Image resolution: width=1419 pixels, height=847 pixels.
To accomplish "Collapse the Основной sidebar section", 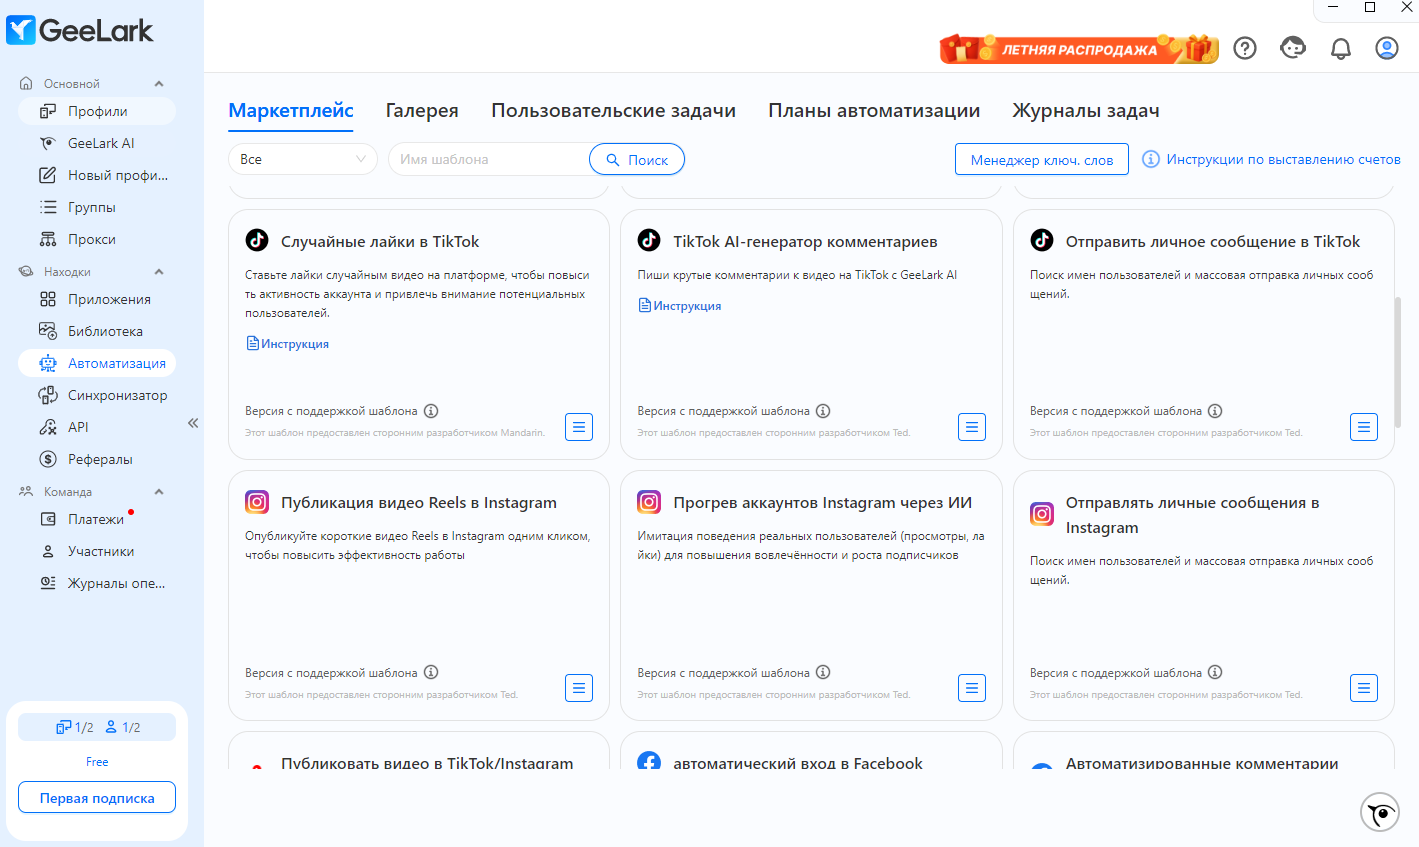I will click(159, 84).
